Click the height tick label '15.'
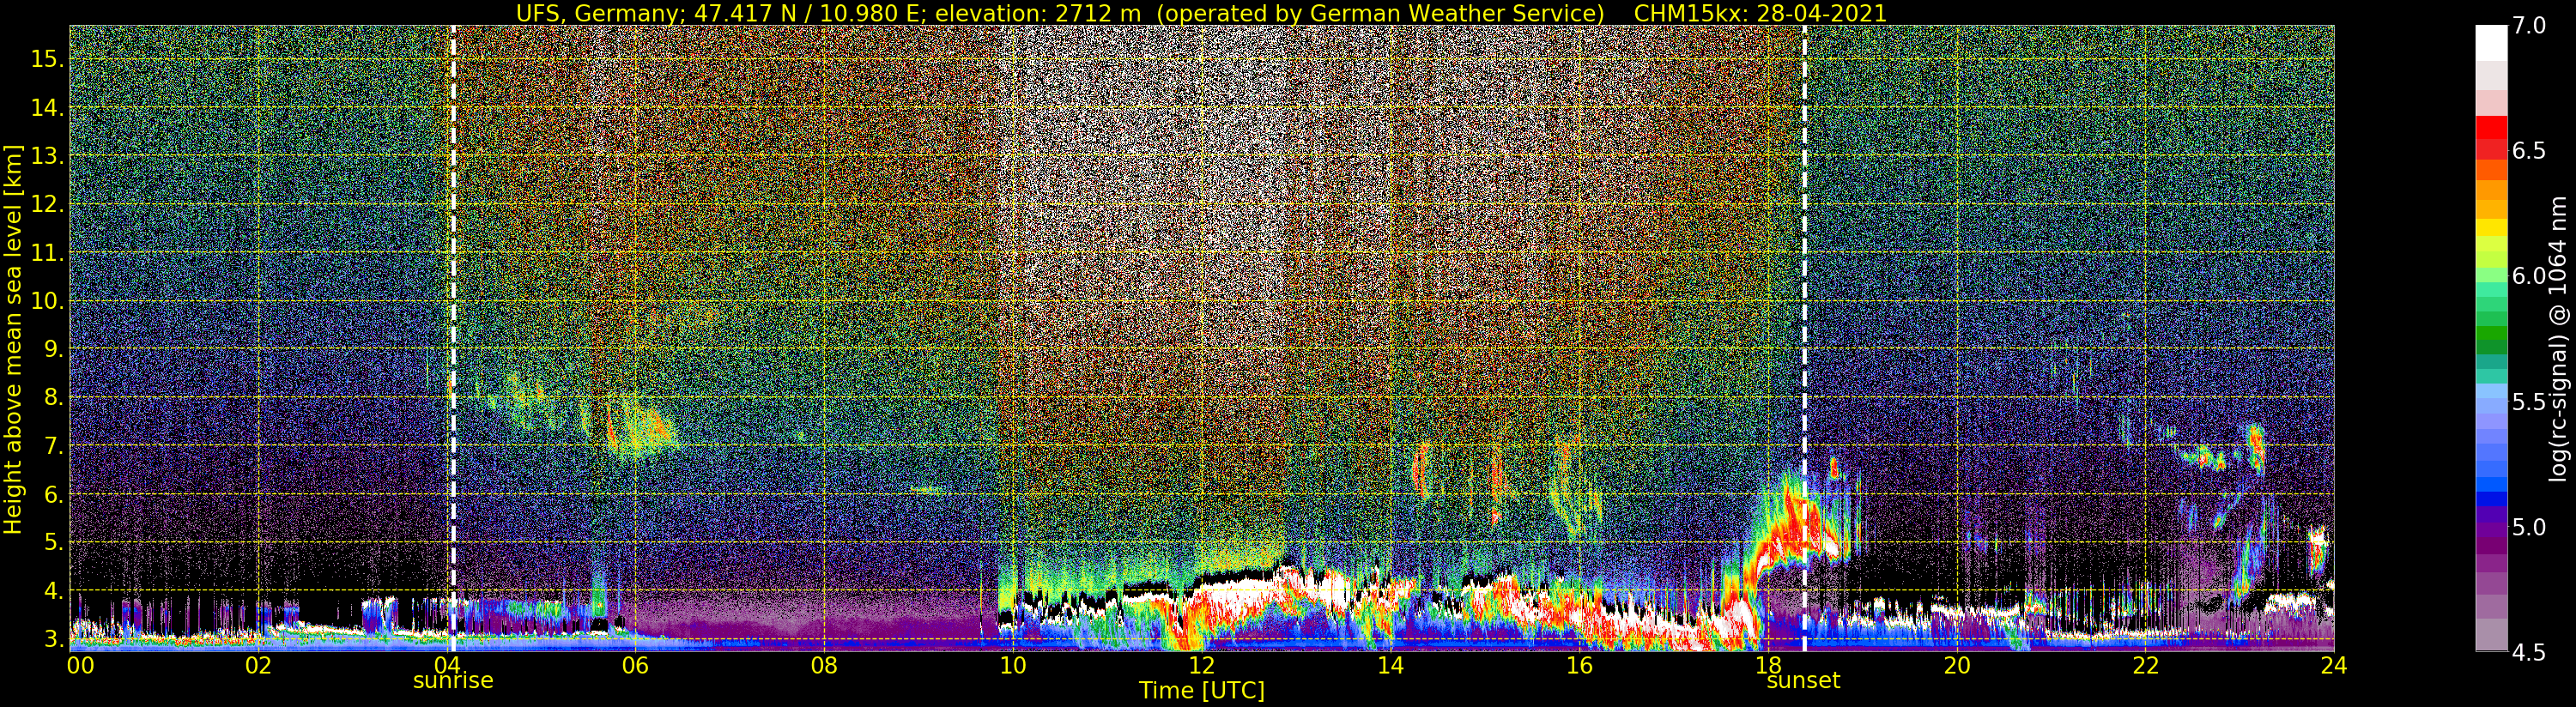 point(47,59)
